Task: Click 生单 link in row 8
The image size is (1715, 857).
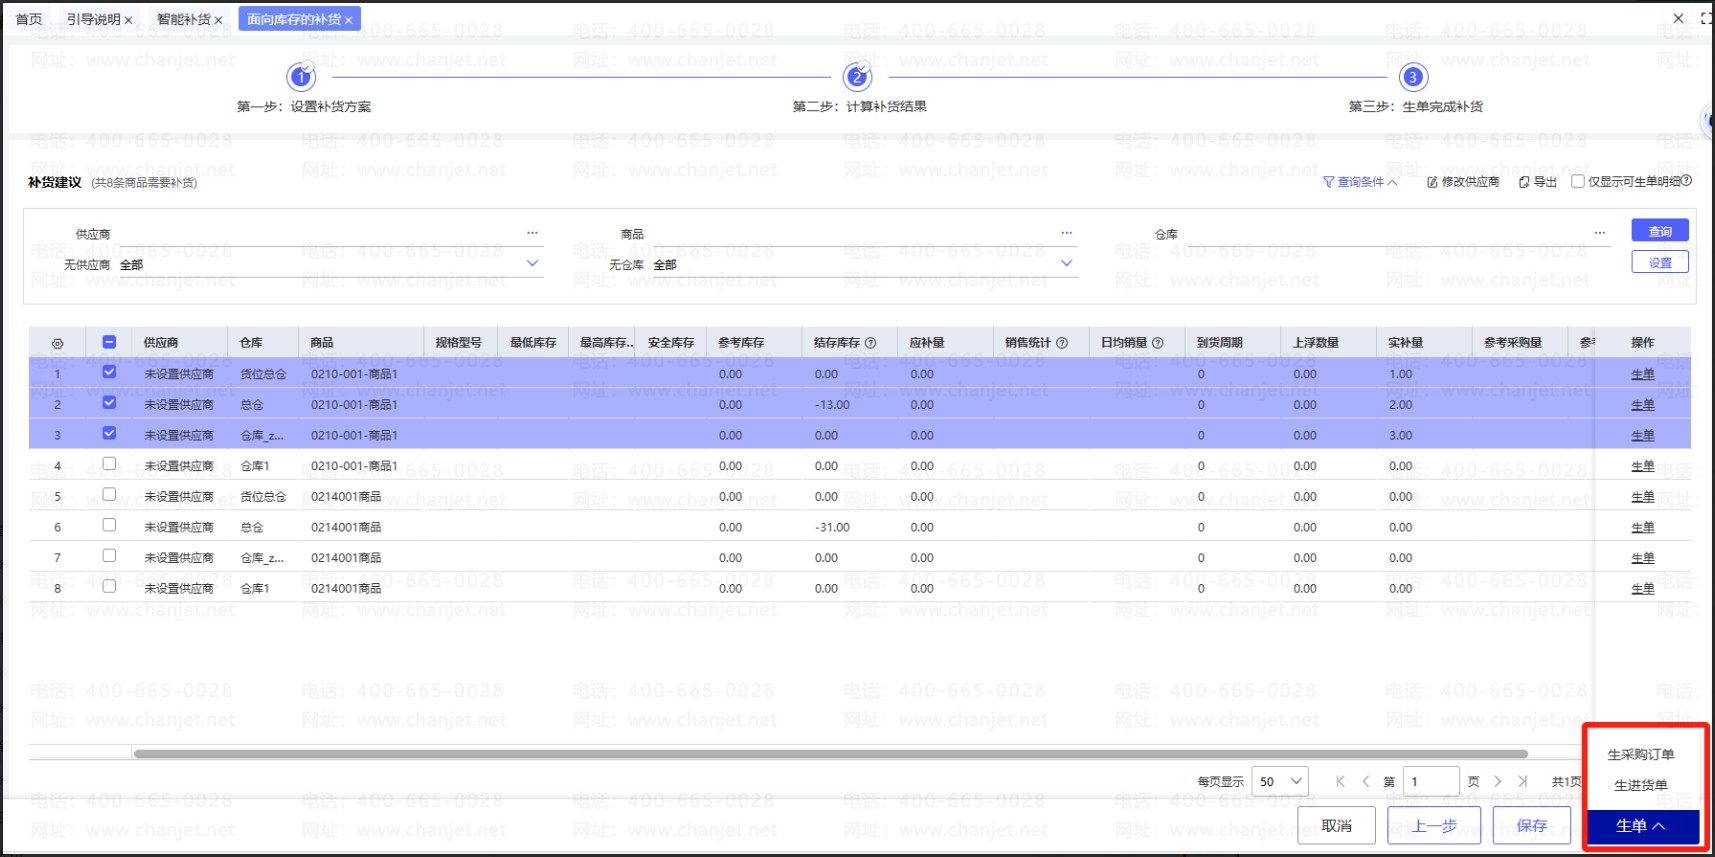Action: pyautogui.click(x=1642, y=589)
